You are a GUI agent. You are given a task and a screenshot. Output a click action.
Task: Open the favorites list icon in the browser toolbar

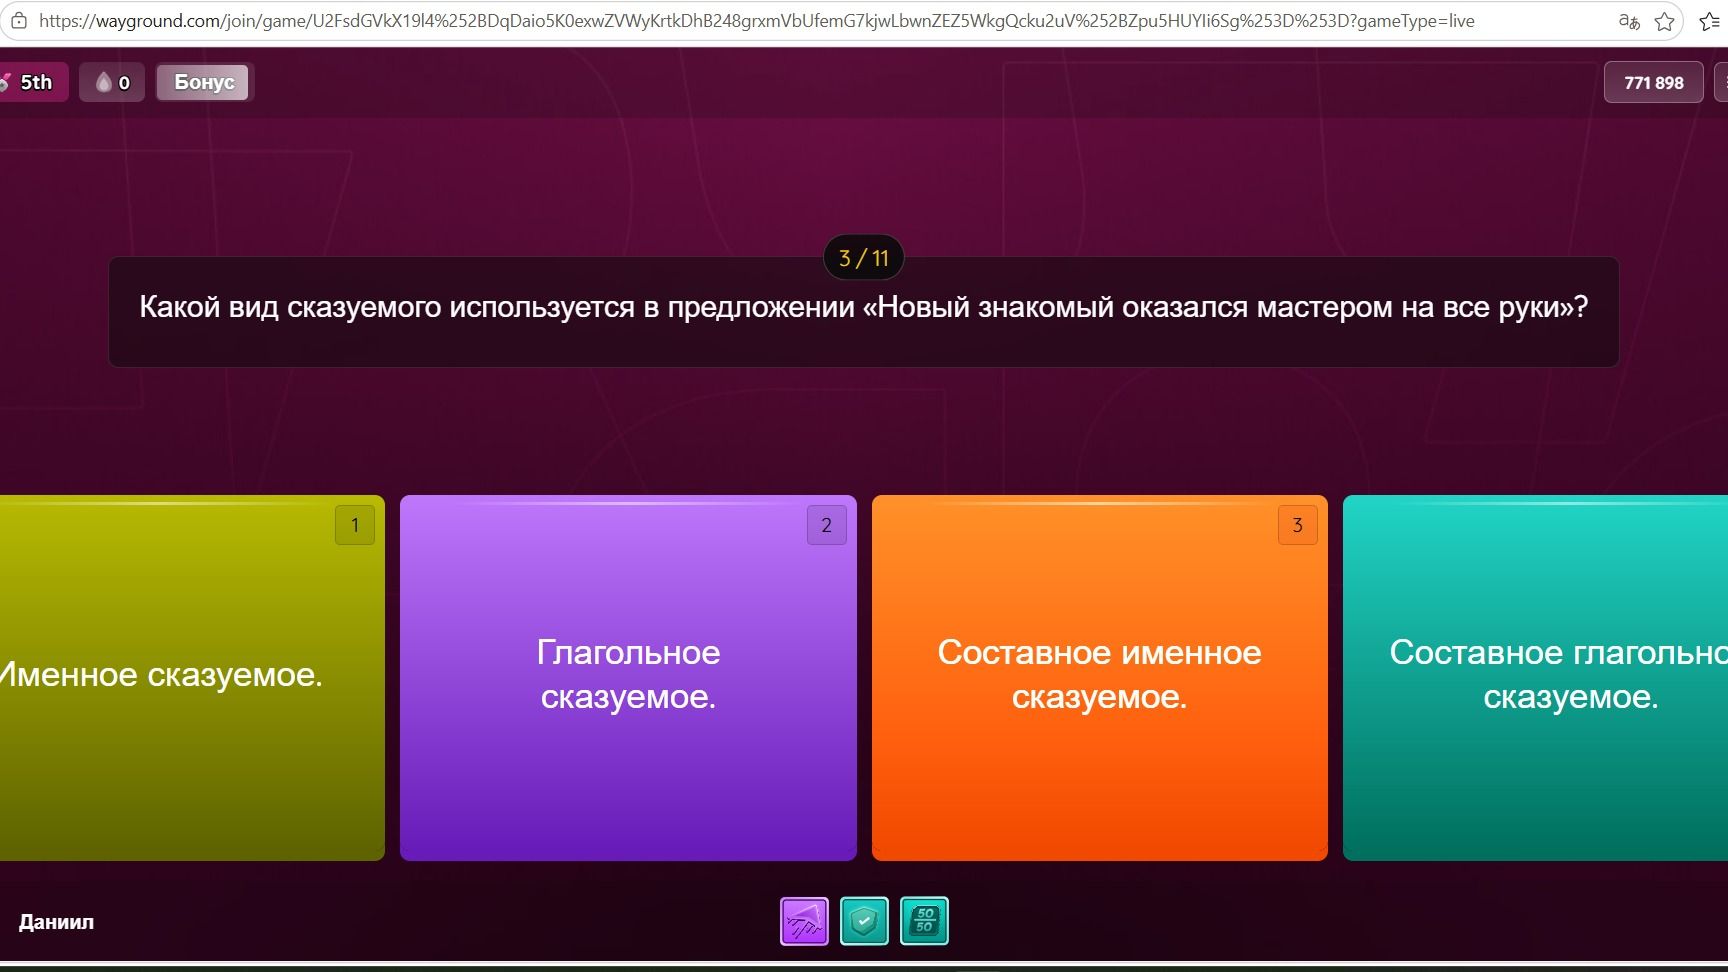point(1711,21)
